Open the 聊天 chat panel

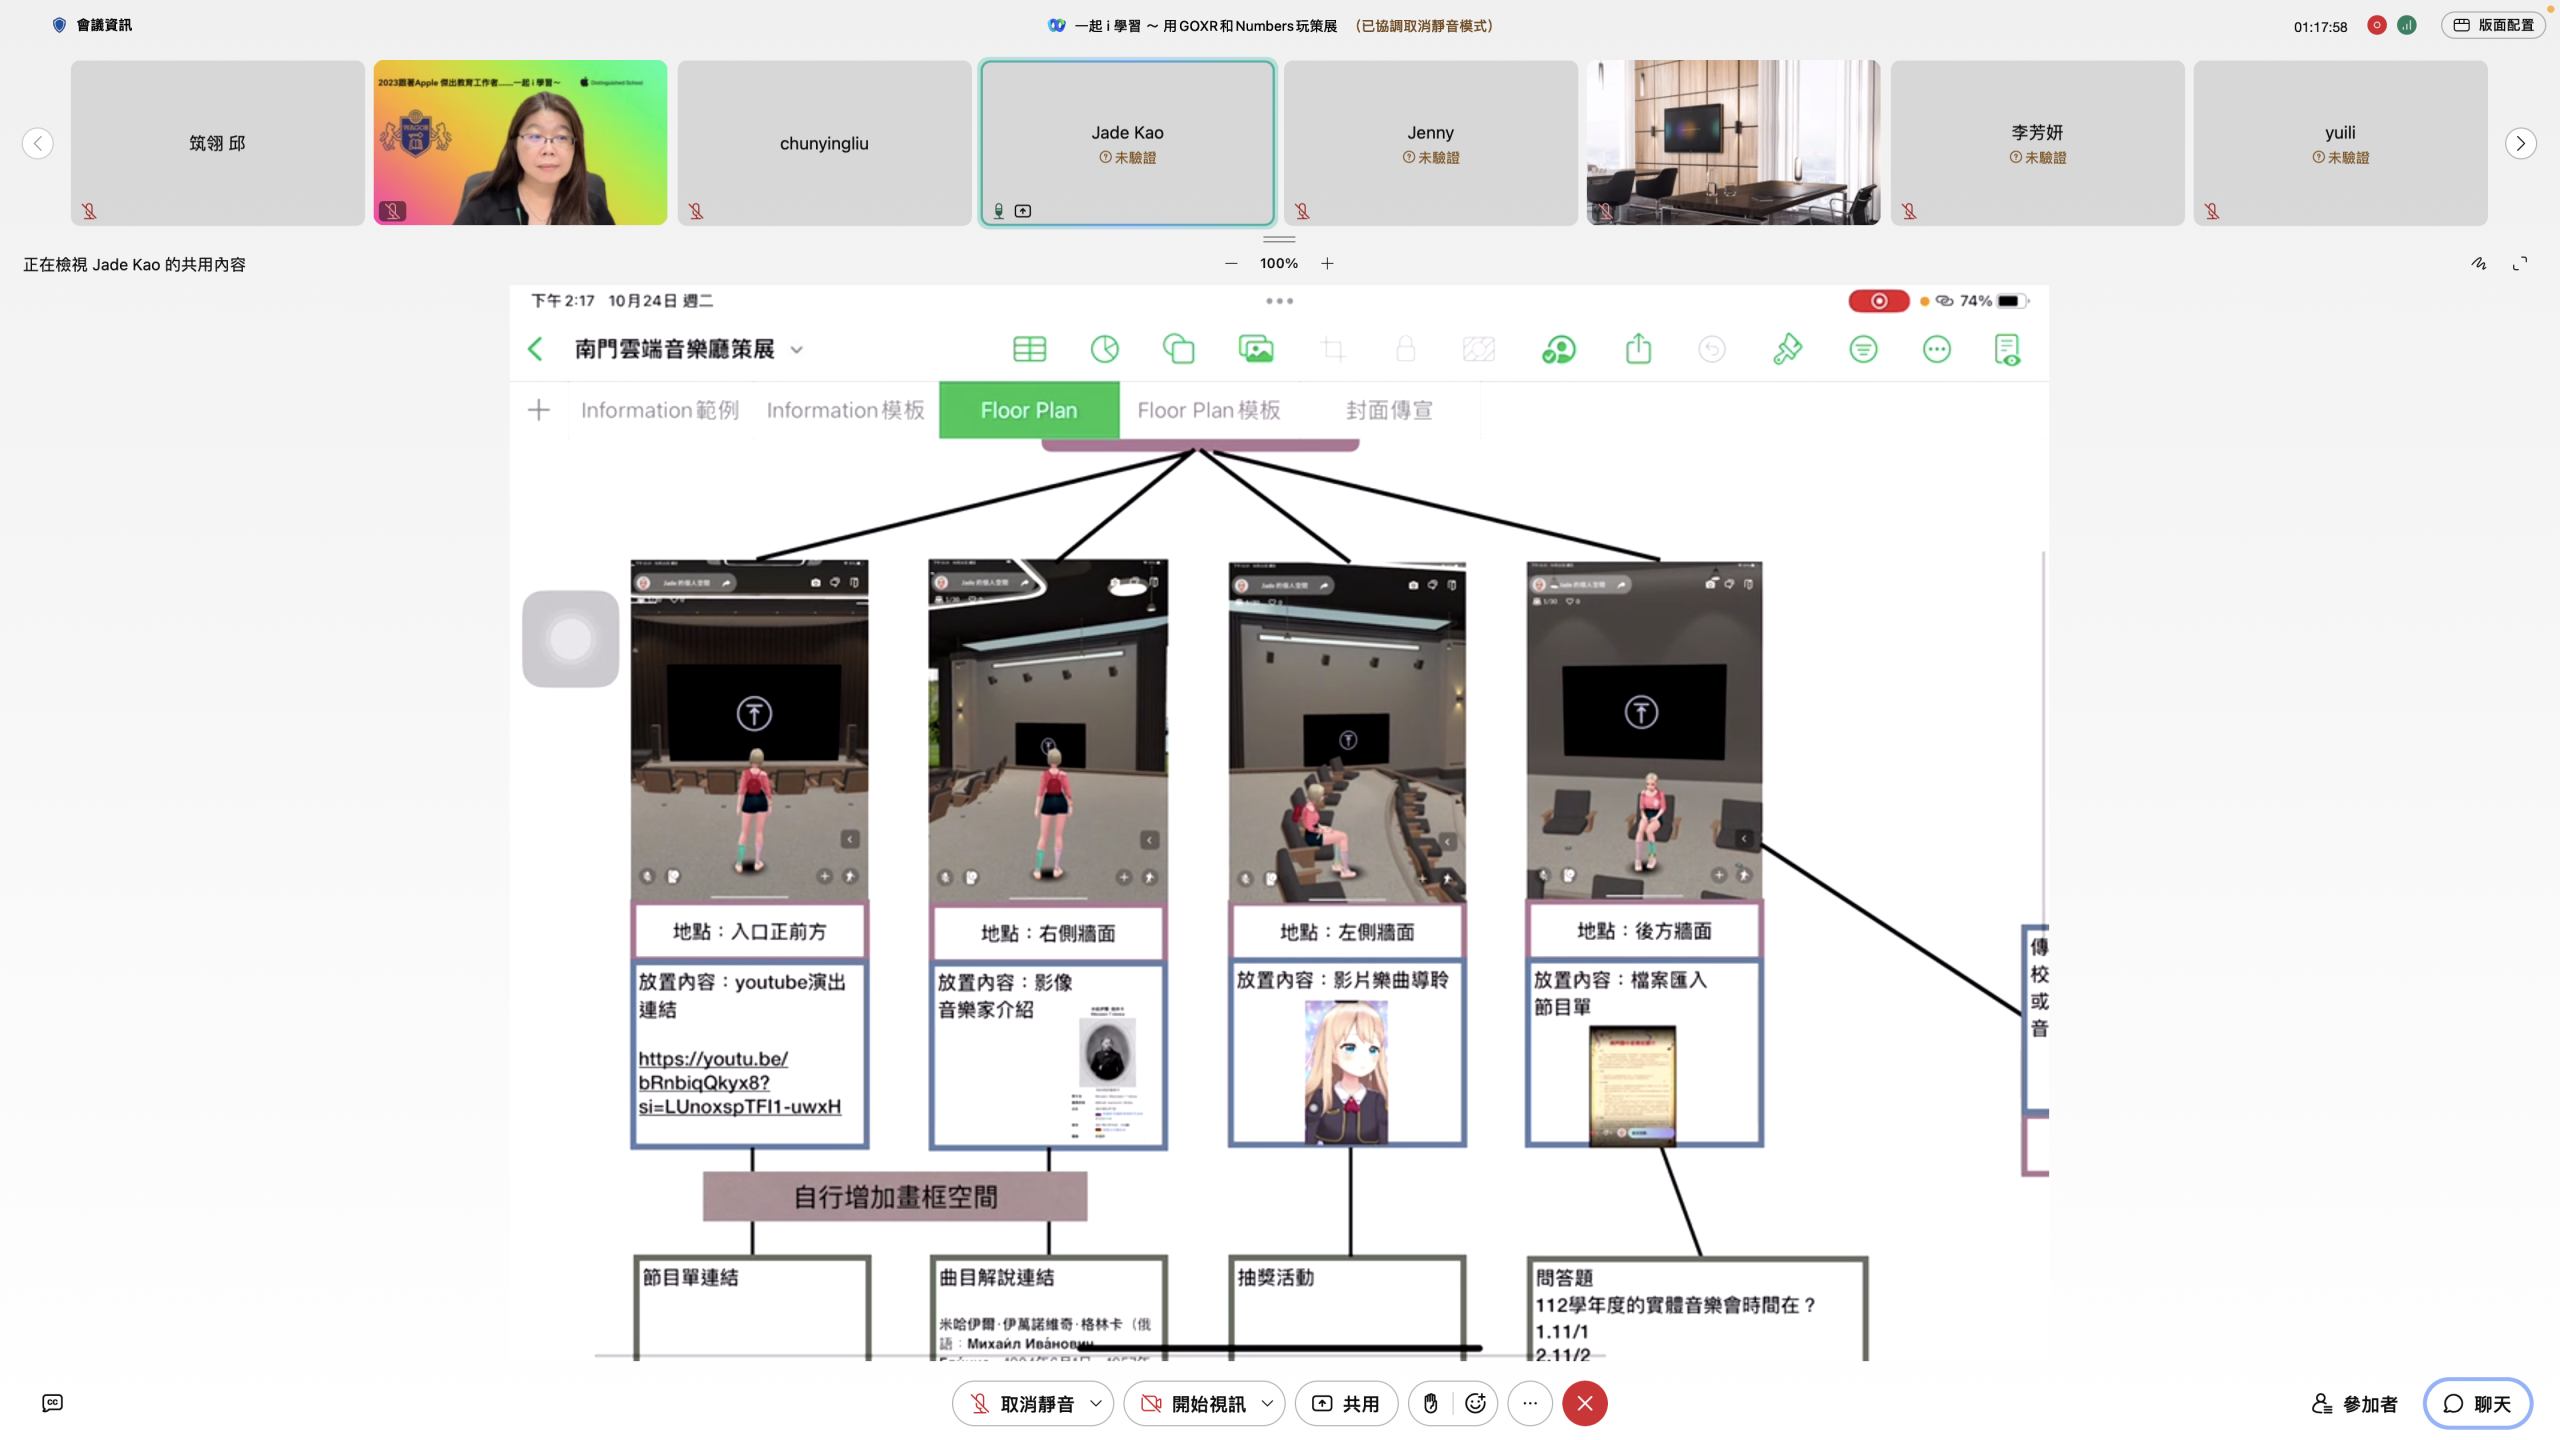(2477, 1403)
